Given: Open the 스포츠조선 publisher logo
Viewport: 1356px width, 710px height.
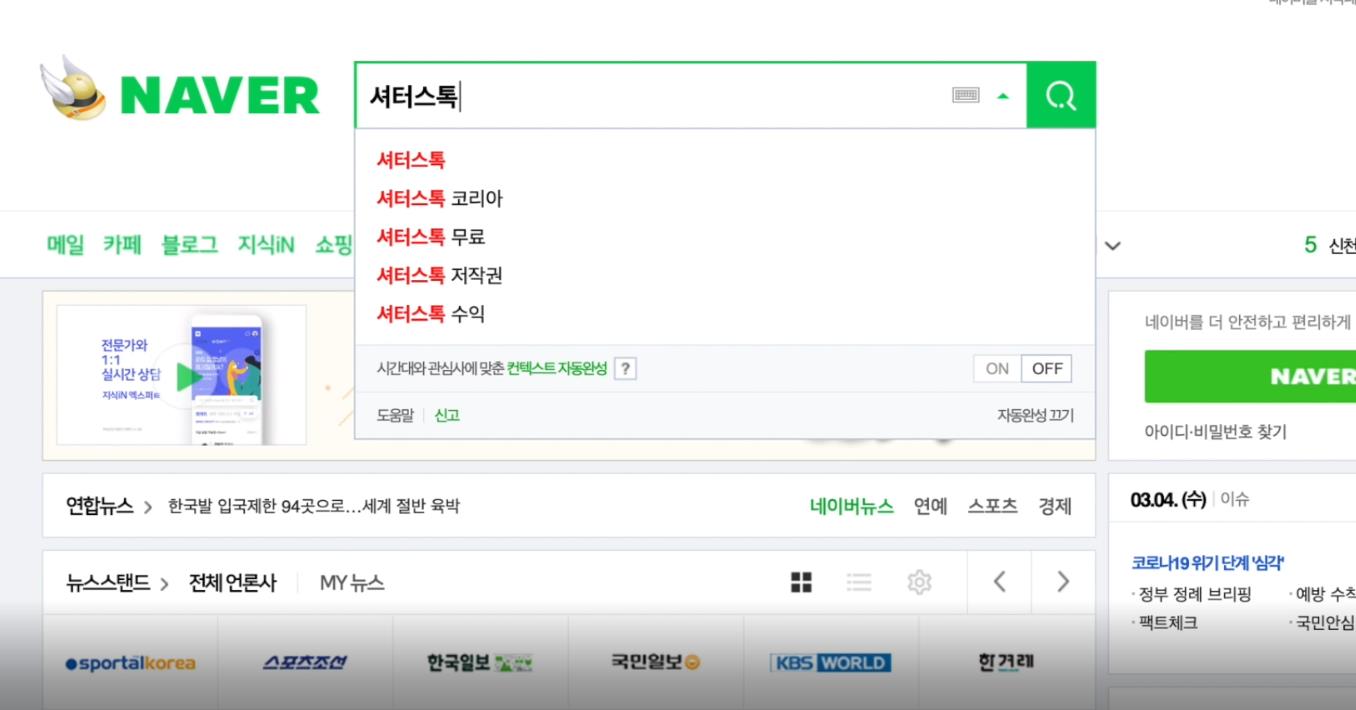Looking at the screenshot, I should [x=305, y=663].
